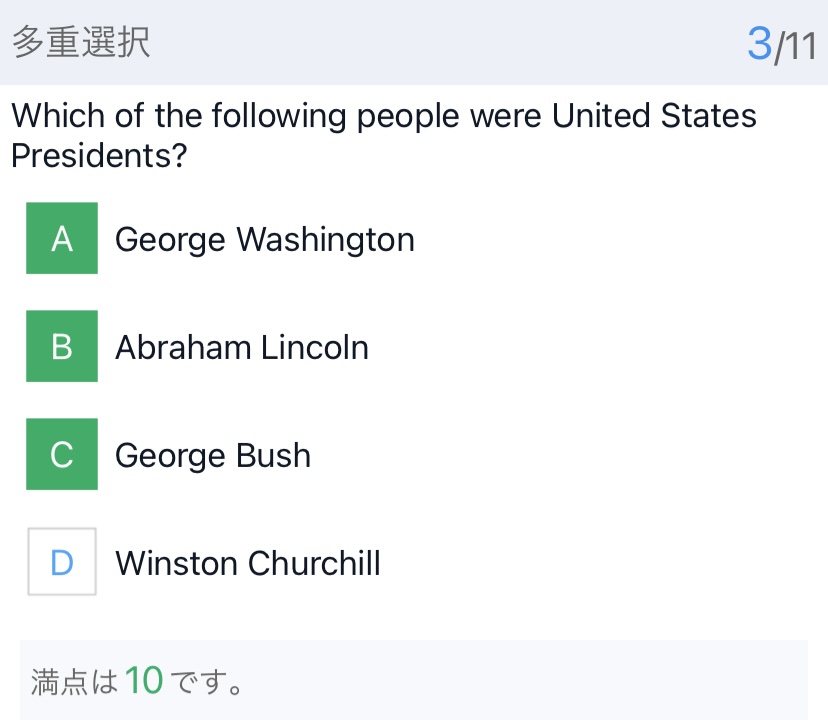
Task: Click the "United States" words in question
Action: click(x=654, y=116)
